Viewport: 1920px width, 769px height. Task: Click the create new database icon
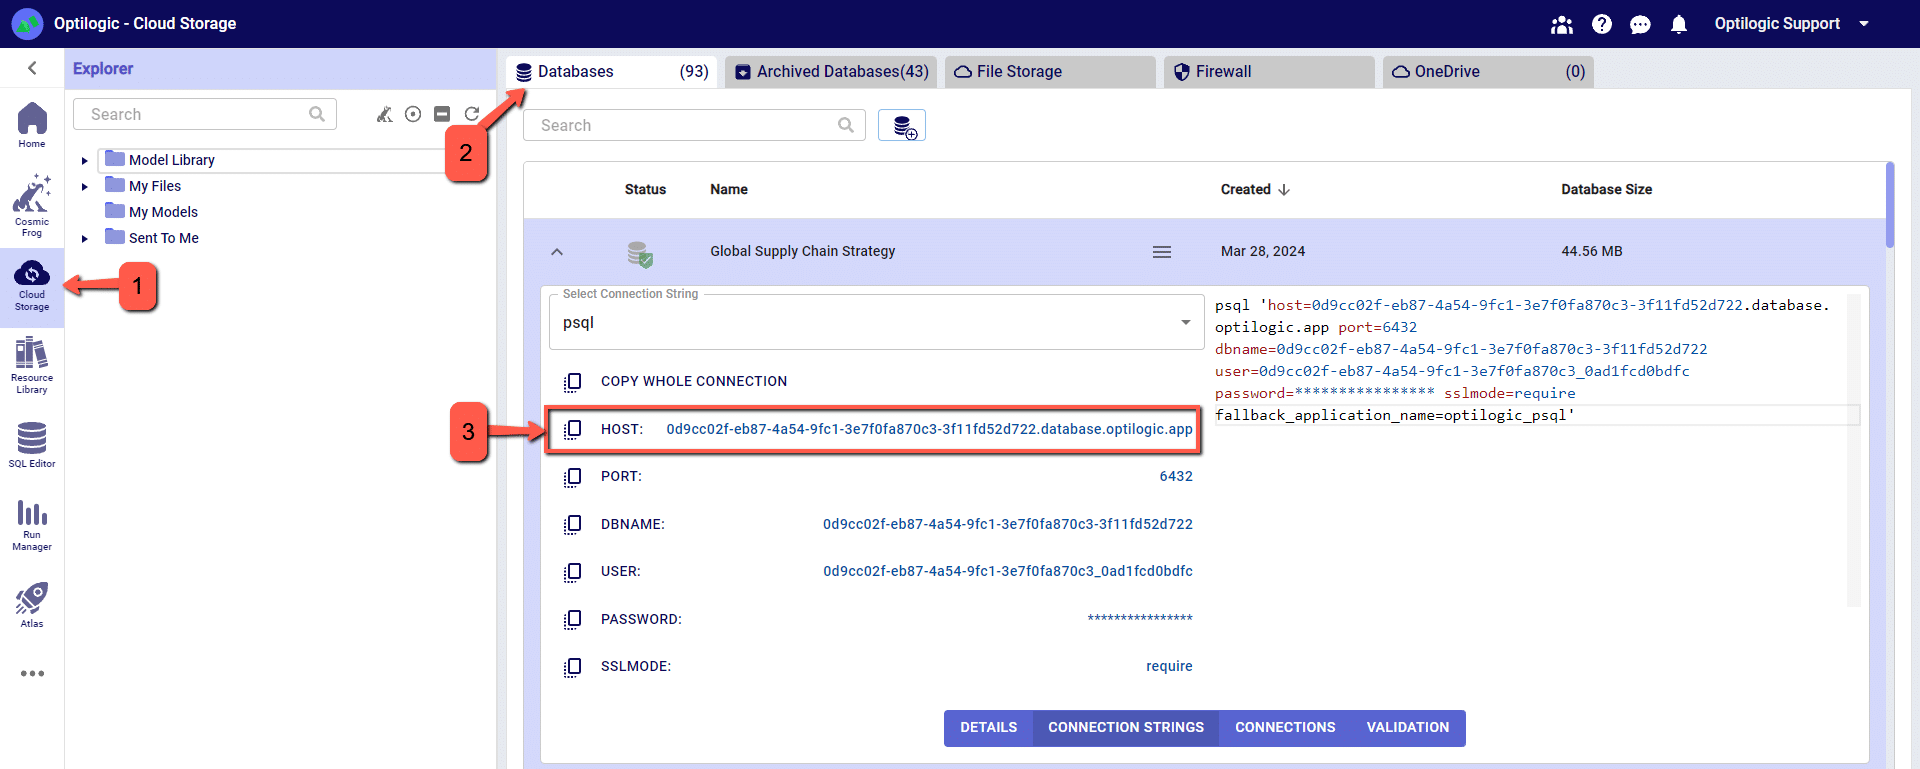pyautogui.click(x=902, y=126)
